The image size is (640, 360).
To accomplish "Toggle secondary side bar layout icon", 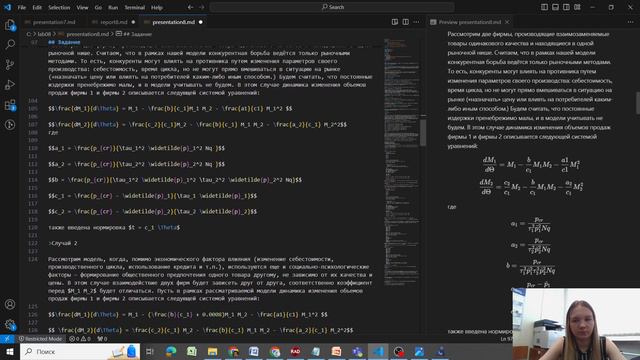I will click(x=566, y=7).
